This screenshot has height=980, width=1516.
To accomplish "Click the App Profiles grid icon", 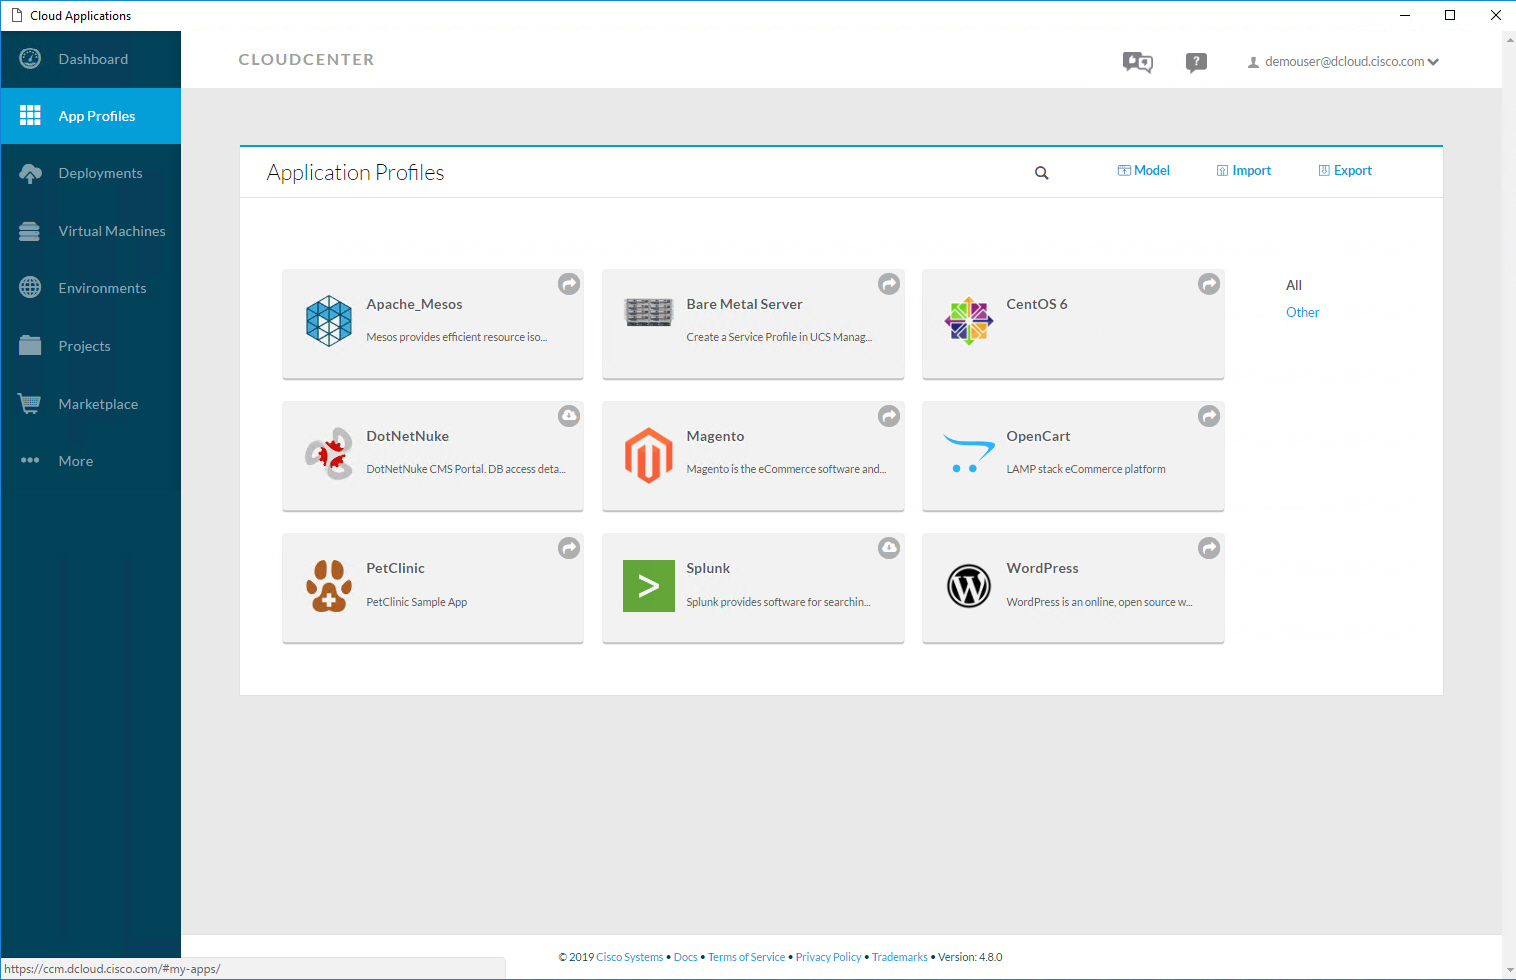I will (x=30, y=116).
